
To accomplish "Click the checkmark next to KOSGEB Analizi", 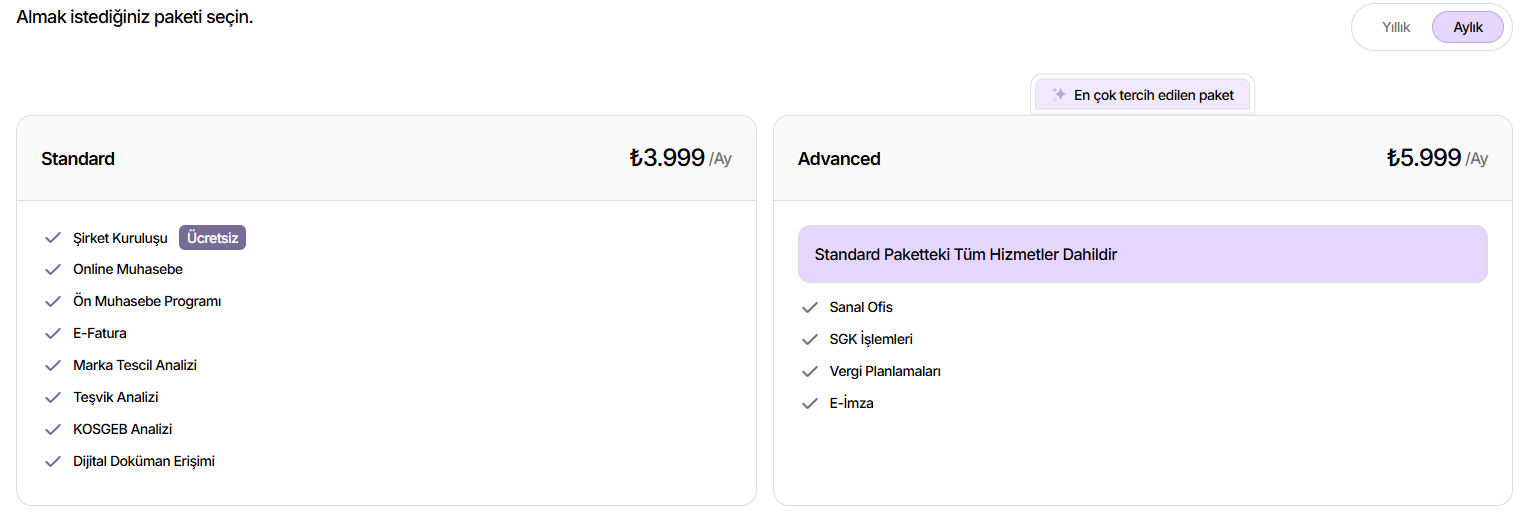I will tap(53, 430).
